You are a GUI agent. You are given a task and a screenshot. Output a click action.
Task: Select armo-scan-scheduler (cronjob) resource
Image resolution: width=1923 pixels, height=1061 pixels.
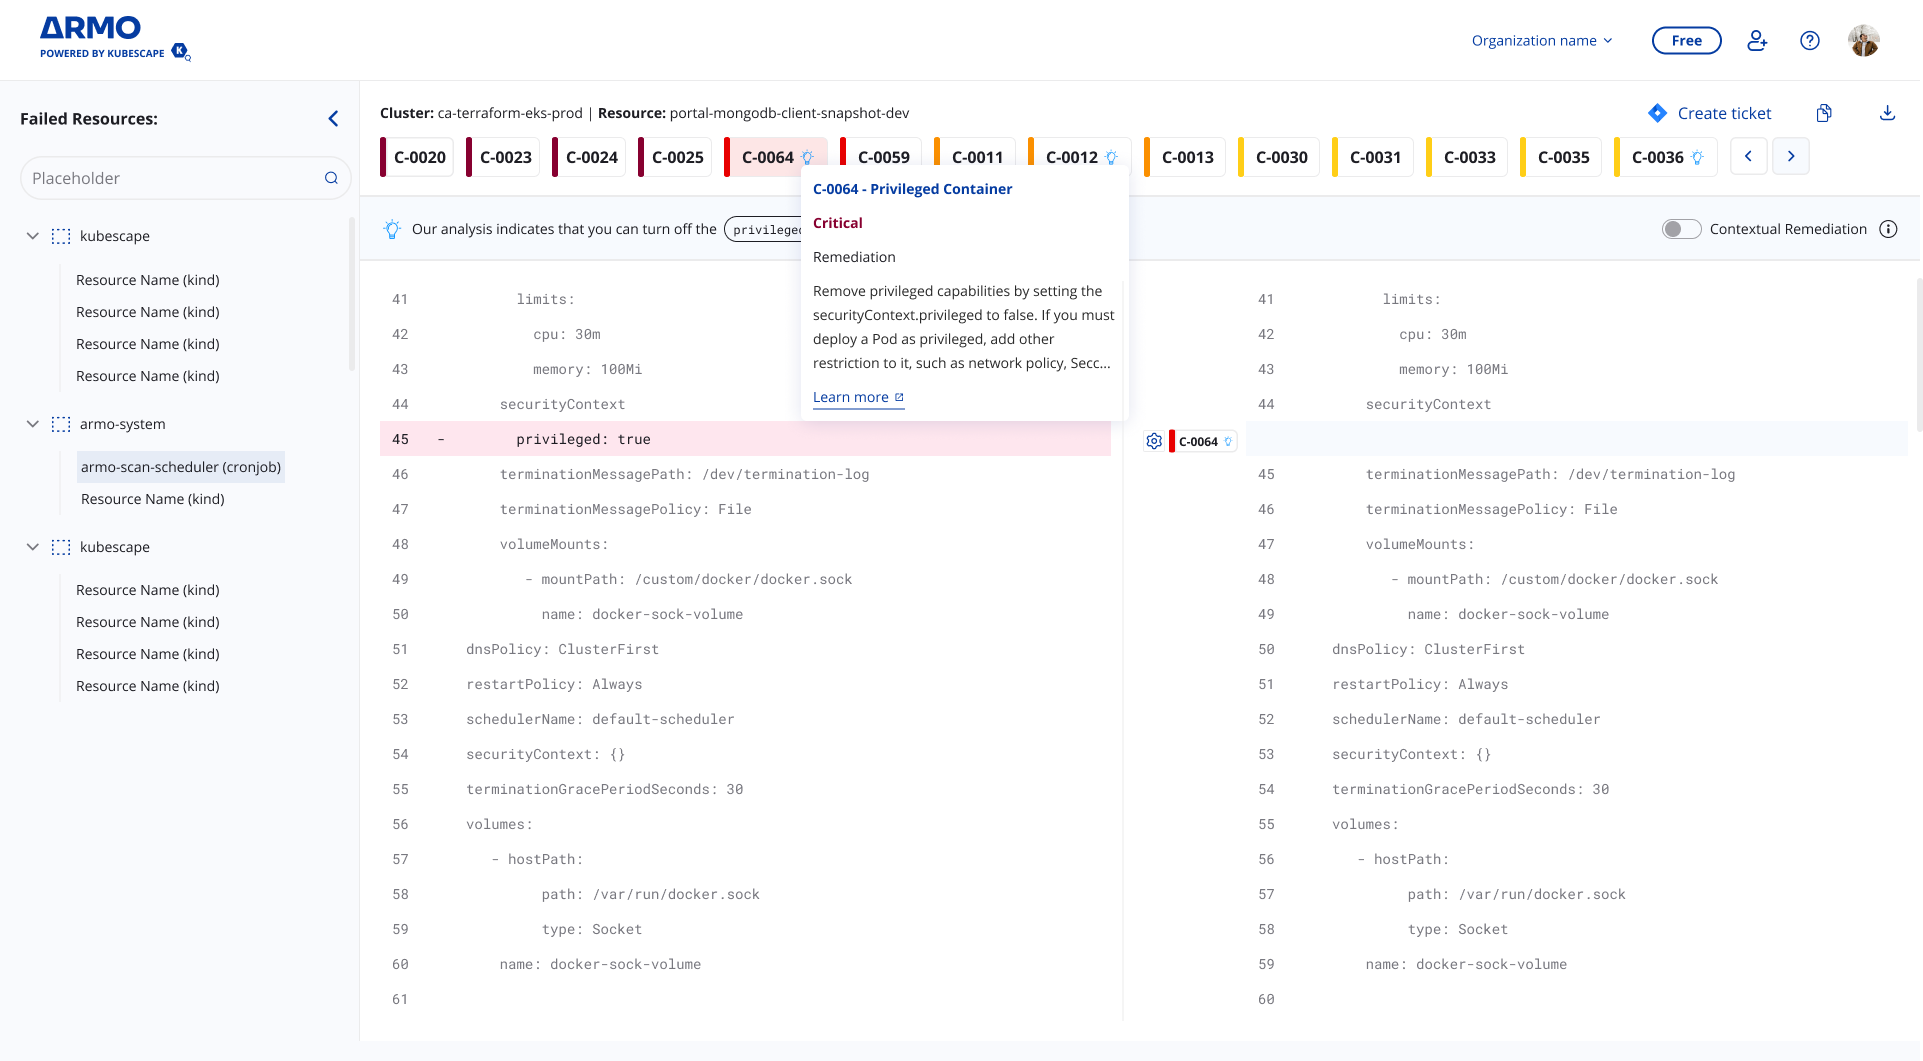(180, 467)
